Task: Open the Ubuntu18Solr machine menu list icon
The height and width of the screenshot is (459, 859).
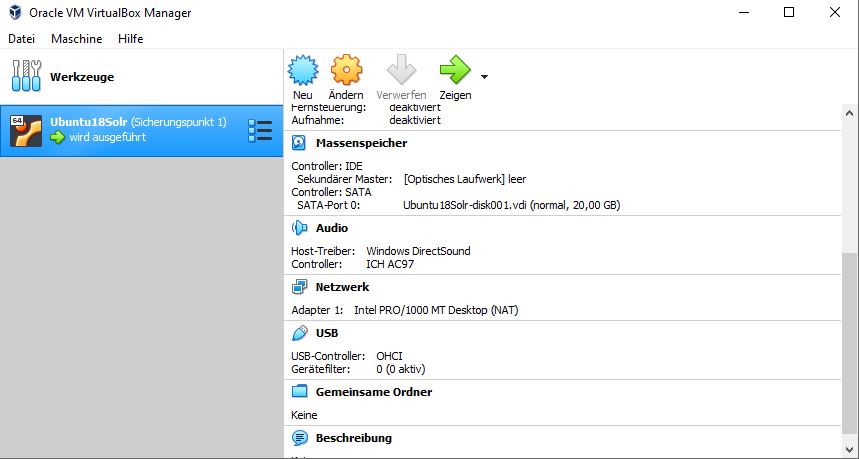Action: click(260, 131)
